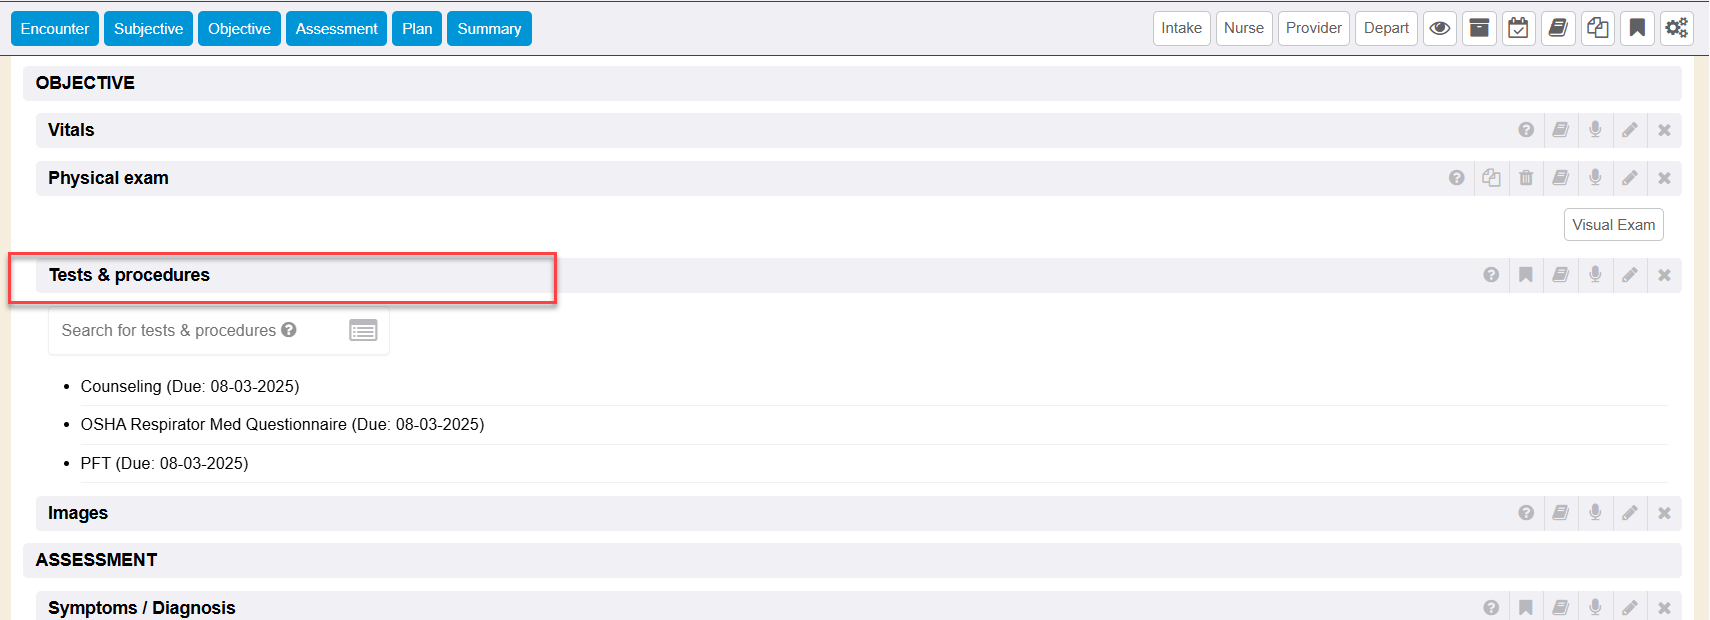The image size is (1710, 620).
Task: Click the microphone icon in Vitals row
Action: coord(1595,130)
